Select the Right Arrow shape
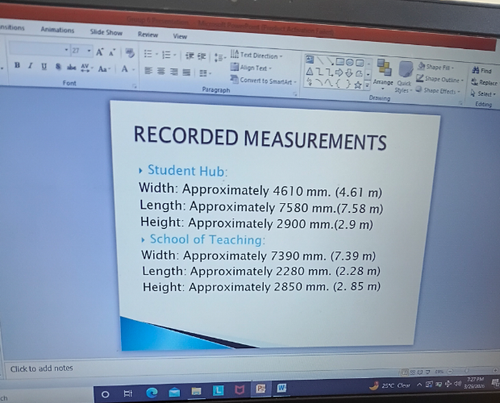This screenshot has width=500, height=403. click(339, 73)
